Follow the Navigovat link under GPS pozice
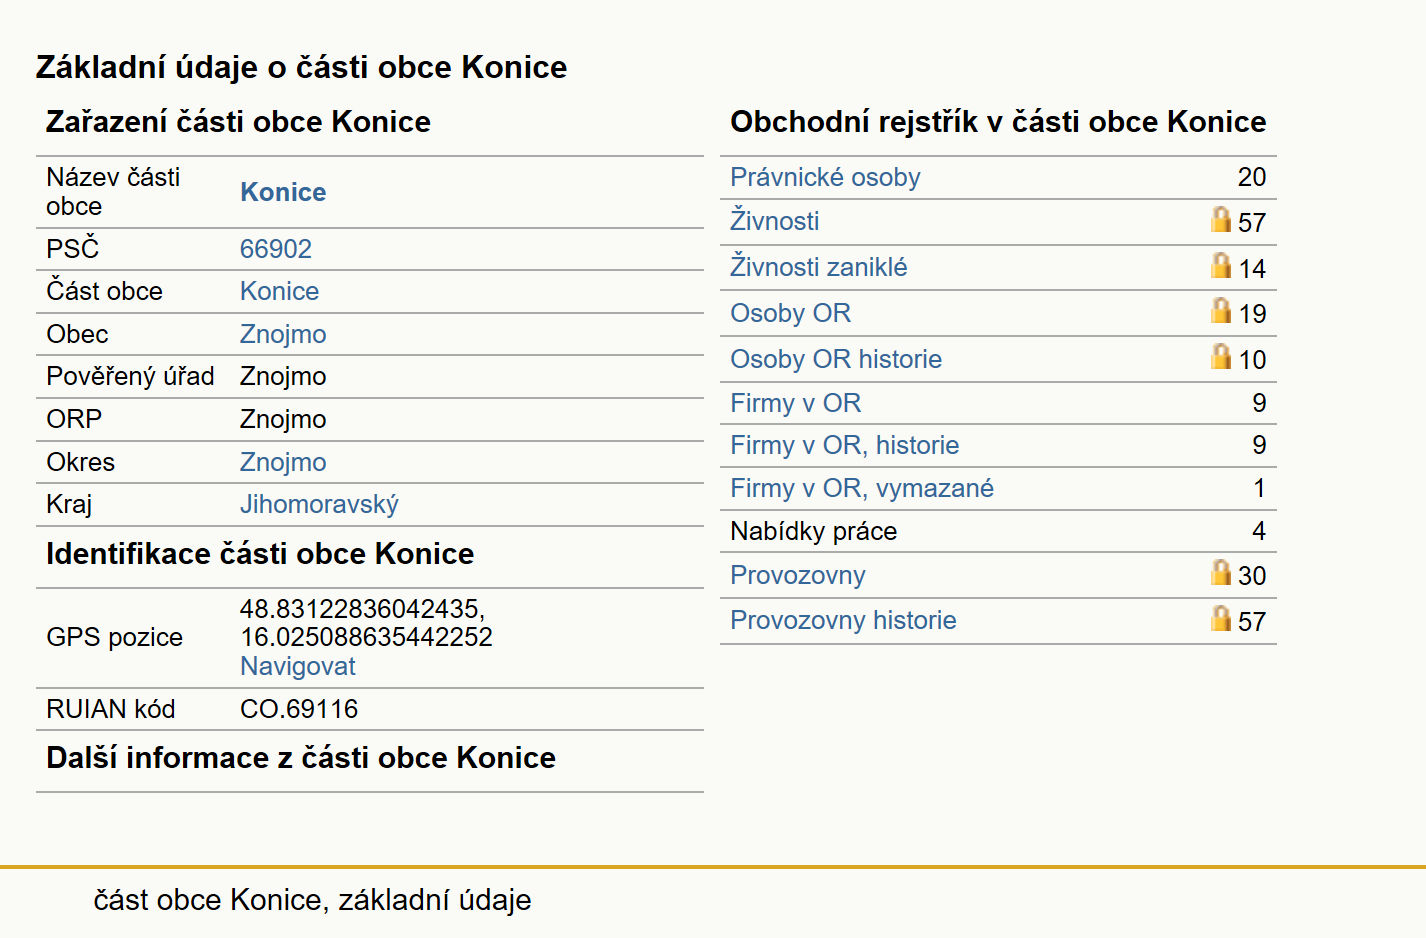 pos(298,666)
